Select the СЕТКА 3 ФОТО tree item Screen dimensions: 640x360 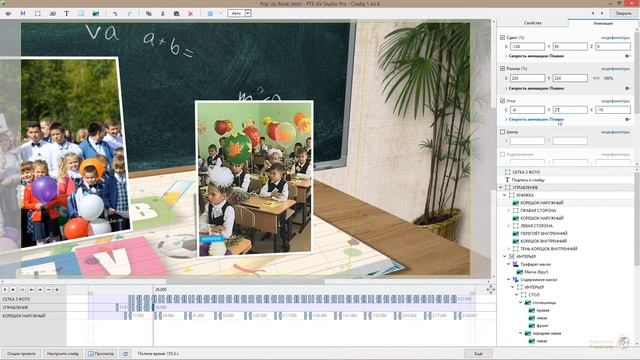click(527, 172)
